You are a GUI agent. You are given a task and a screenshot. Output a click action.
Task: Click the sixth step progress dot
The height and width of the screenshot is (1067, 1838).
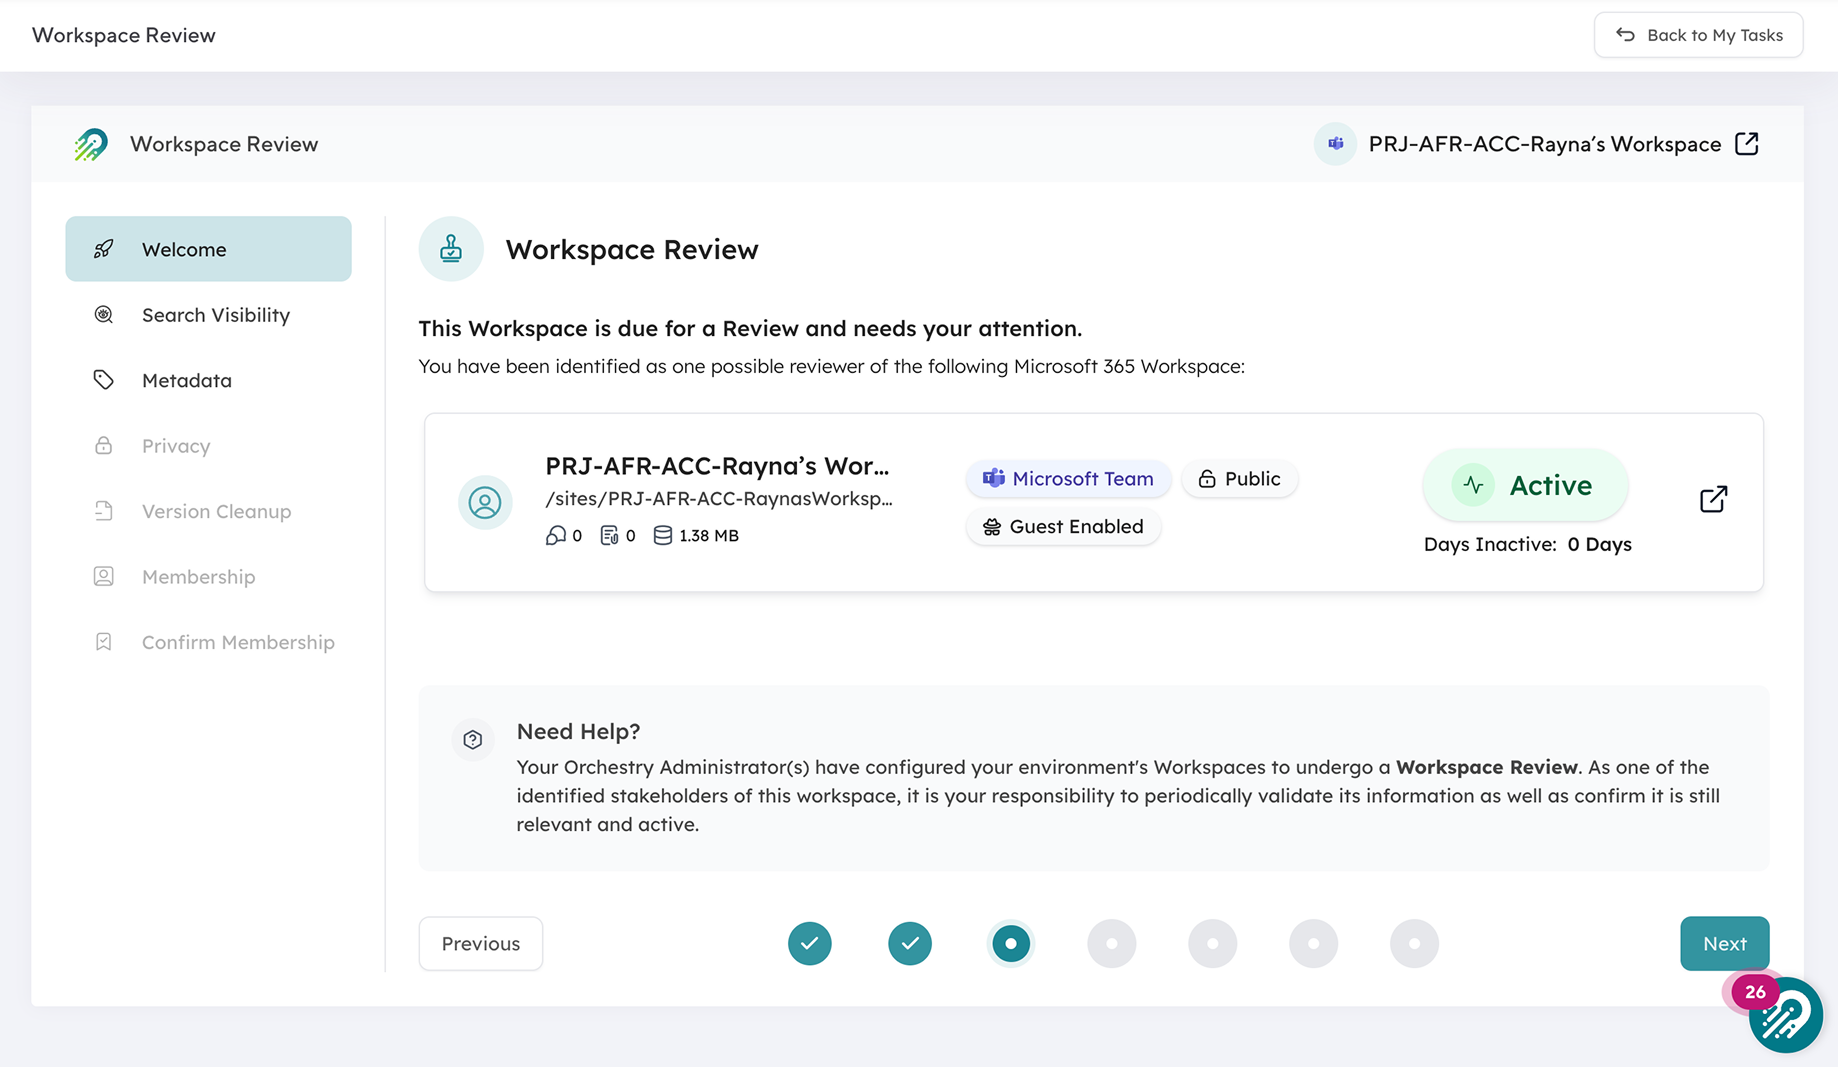pos(1314,944)
